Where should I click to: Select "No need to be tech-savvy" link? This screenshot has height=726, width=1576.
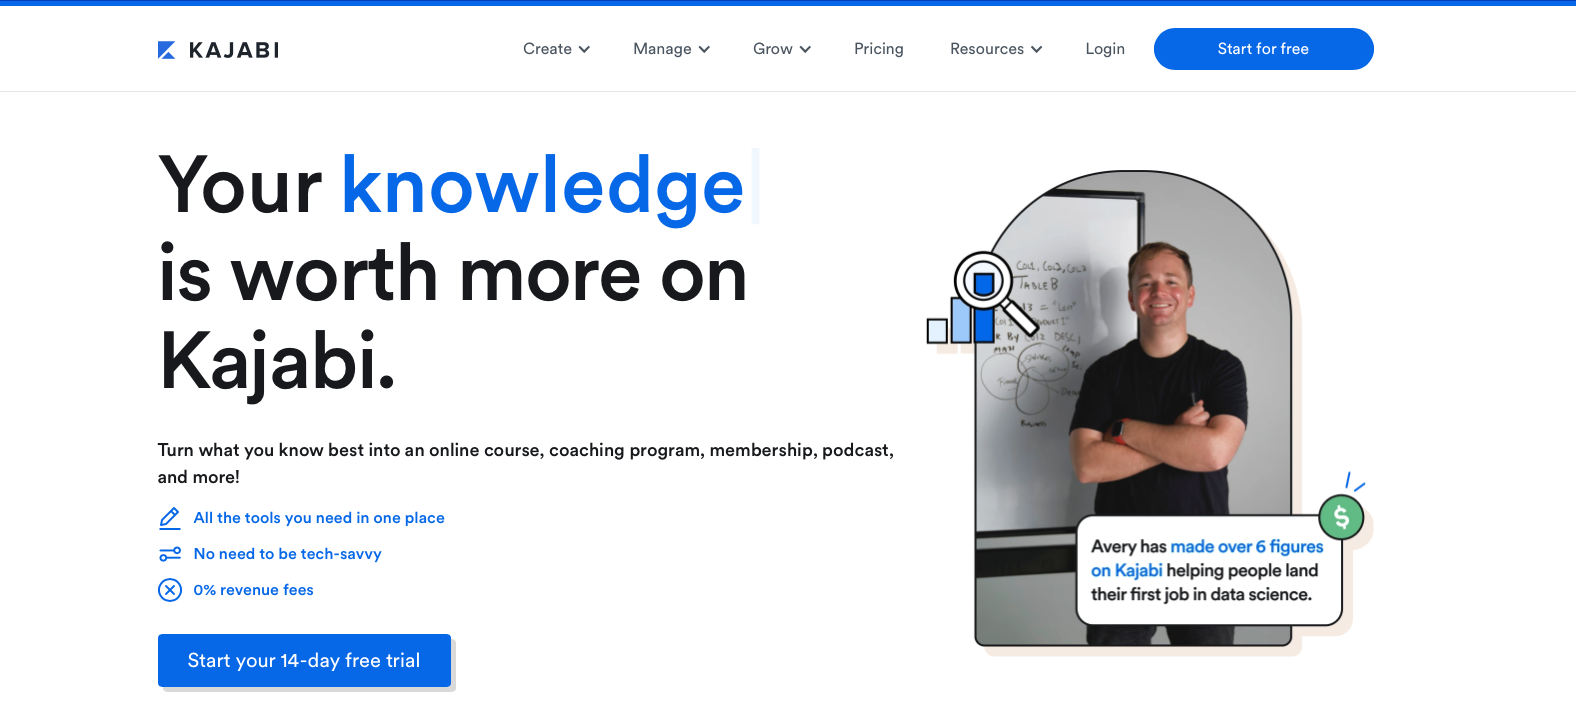point(288,554)
